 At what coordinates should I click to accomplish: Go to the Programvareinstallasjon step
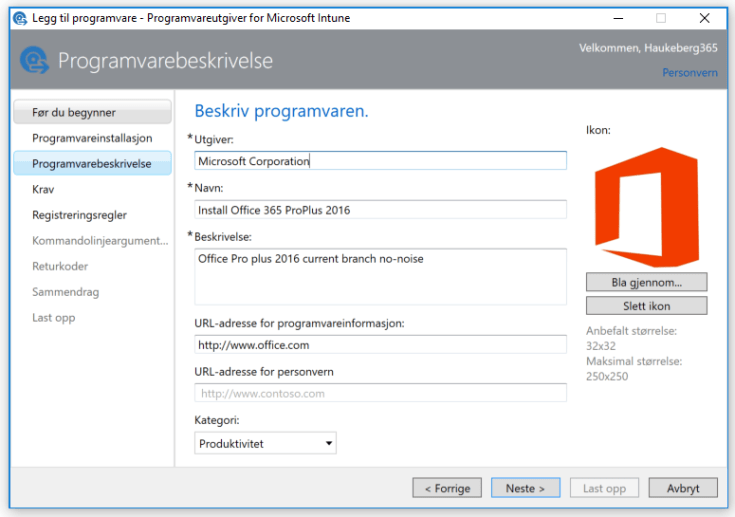pyautogui.click(x=92, y=138)
